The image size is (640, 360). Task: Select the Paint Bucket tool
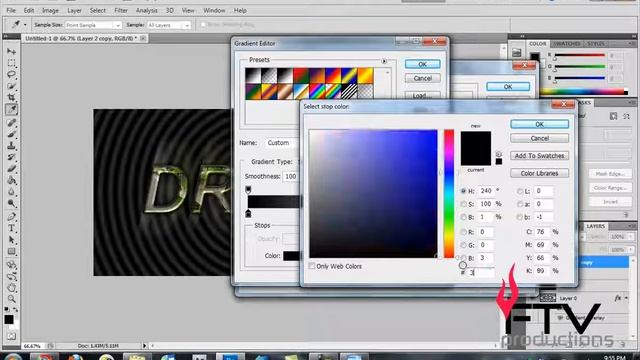click(x=11, y=180)
